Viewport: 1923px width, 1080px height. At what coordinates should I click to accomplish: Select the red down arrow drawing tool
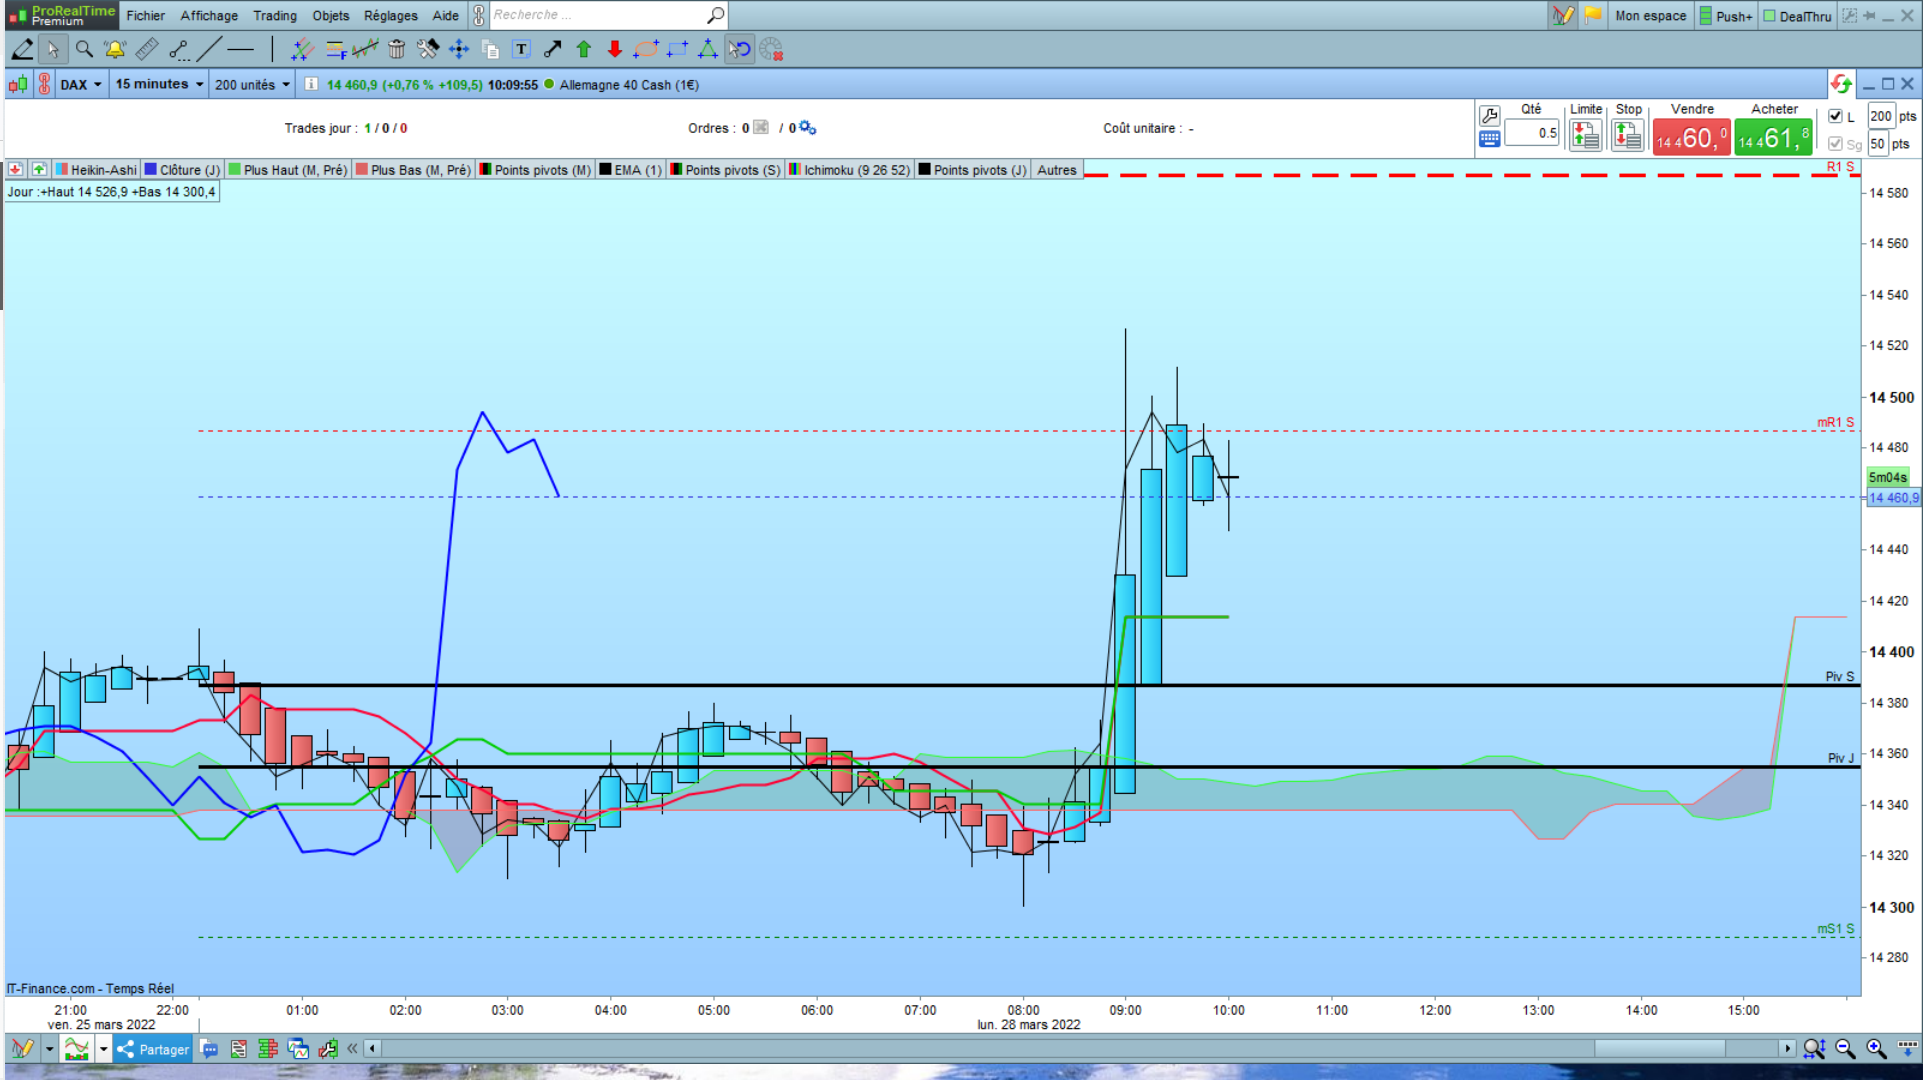tap(615, 49)
